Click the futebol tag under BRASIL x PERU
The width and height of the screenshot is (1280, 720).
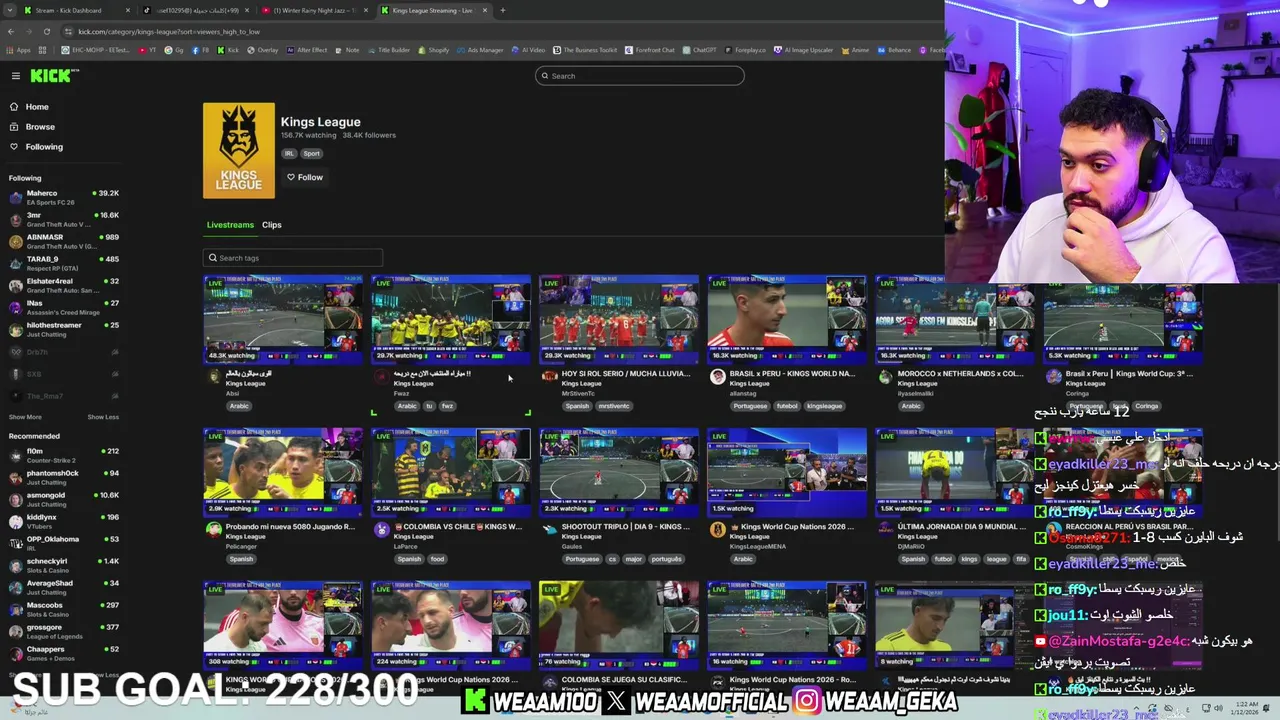[787, 406]
